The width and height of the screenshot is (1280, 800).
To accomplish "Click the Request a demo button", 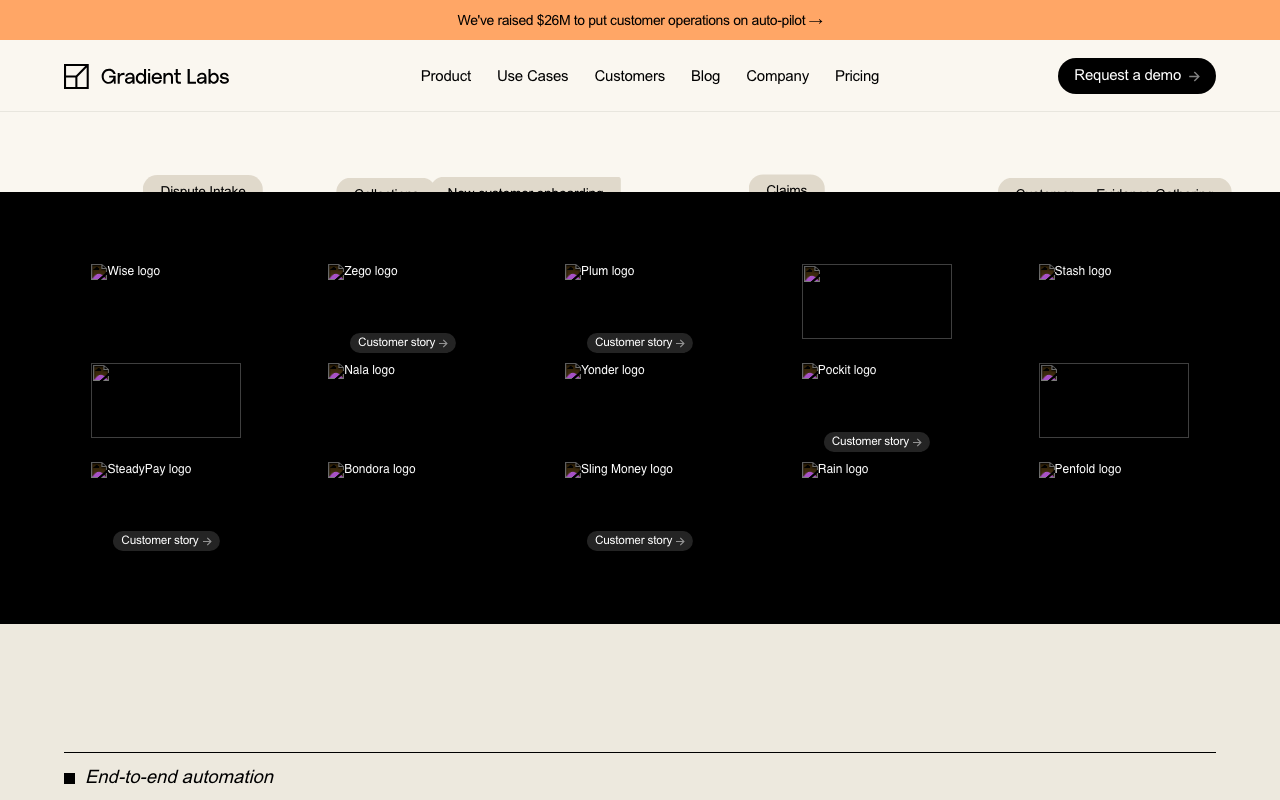I will pos(1137,76).
